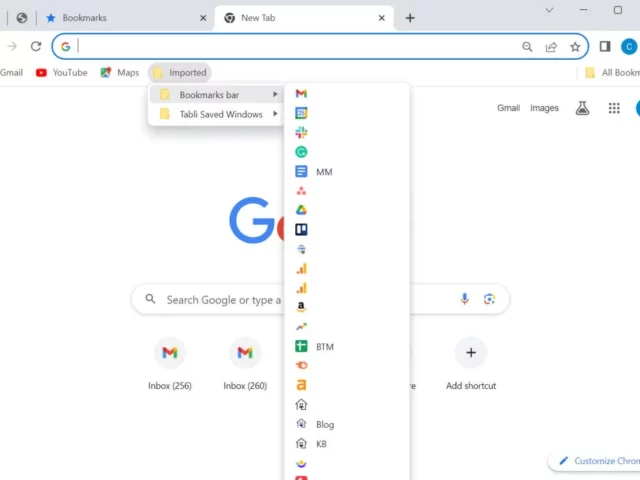Click the zoom magnifier icon in address bar

[x=527, y=47]
